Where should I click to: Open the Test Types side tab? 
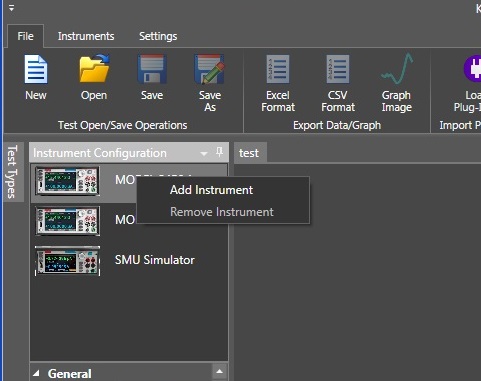pos(12,172)
